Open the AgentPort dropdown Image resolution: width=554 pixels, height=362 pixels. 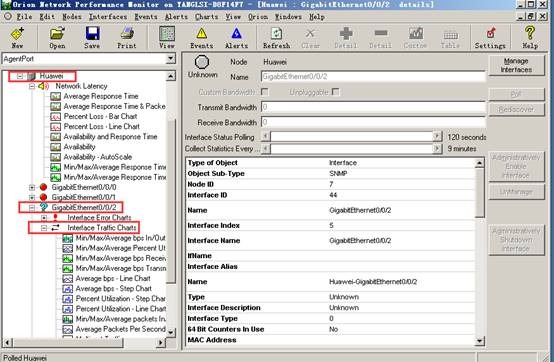point(171,59)
